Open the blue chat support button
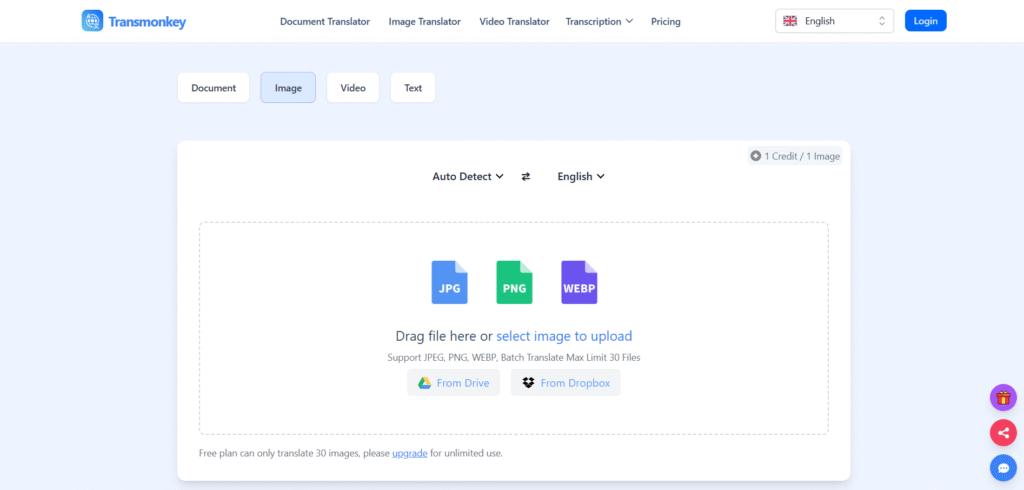This screenshot has width=1024, height=490. (x=1003, y=468)
